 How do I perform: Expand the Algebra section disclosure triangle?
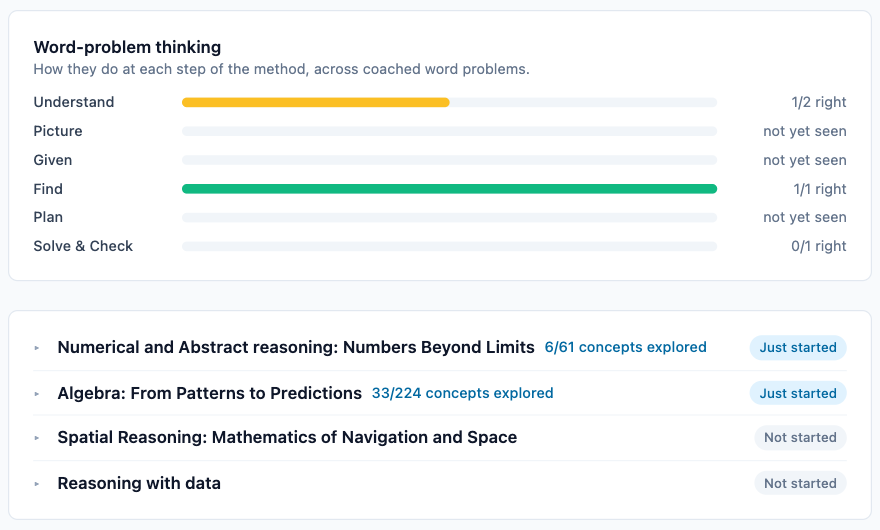point(36,394)
